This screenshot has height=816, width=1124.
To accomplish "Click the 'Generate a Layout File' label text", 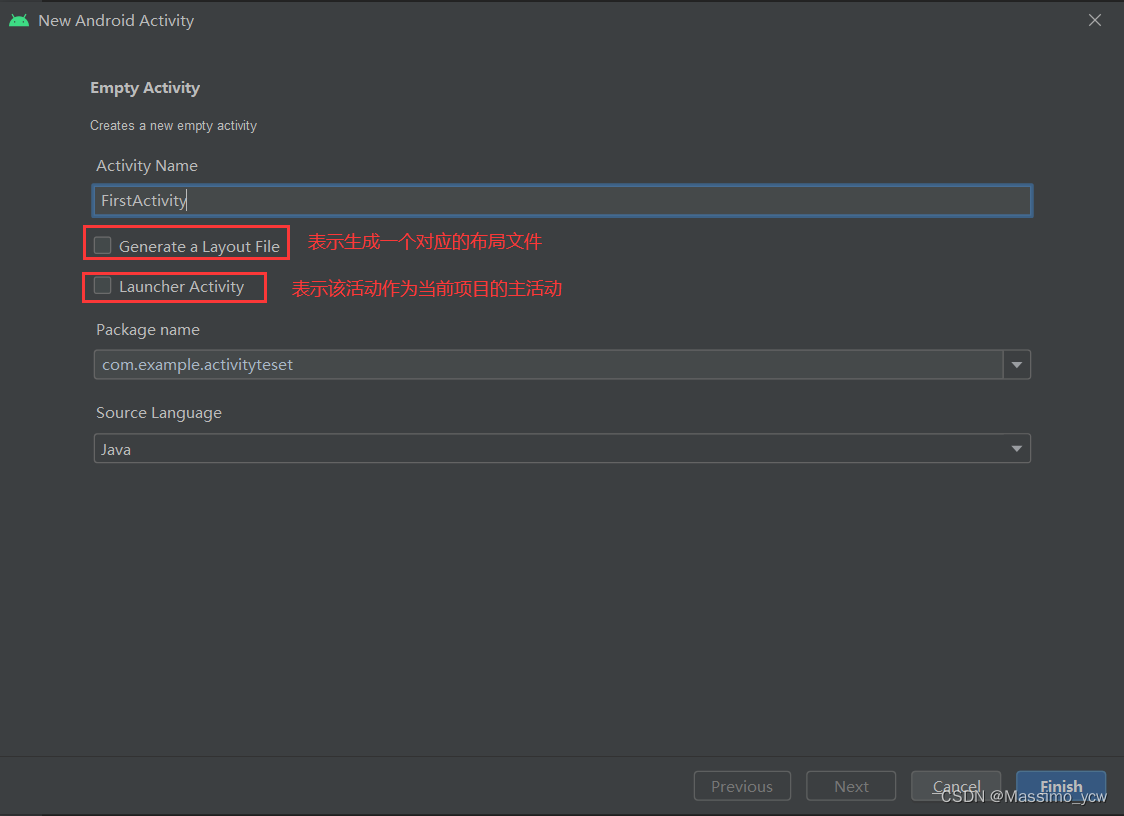I will tap(199, 247).
